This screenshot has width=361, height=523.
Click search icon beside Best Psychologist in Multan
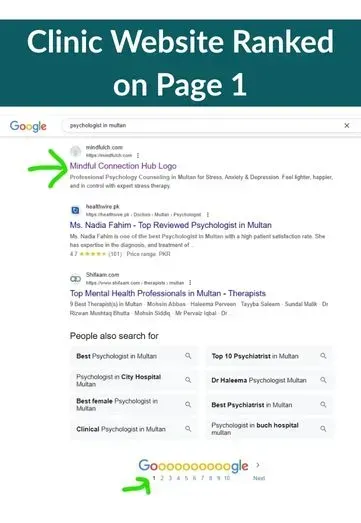(x=188, y=356)
